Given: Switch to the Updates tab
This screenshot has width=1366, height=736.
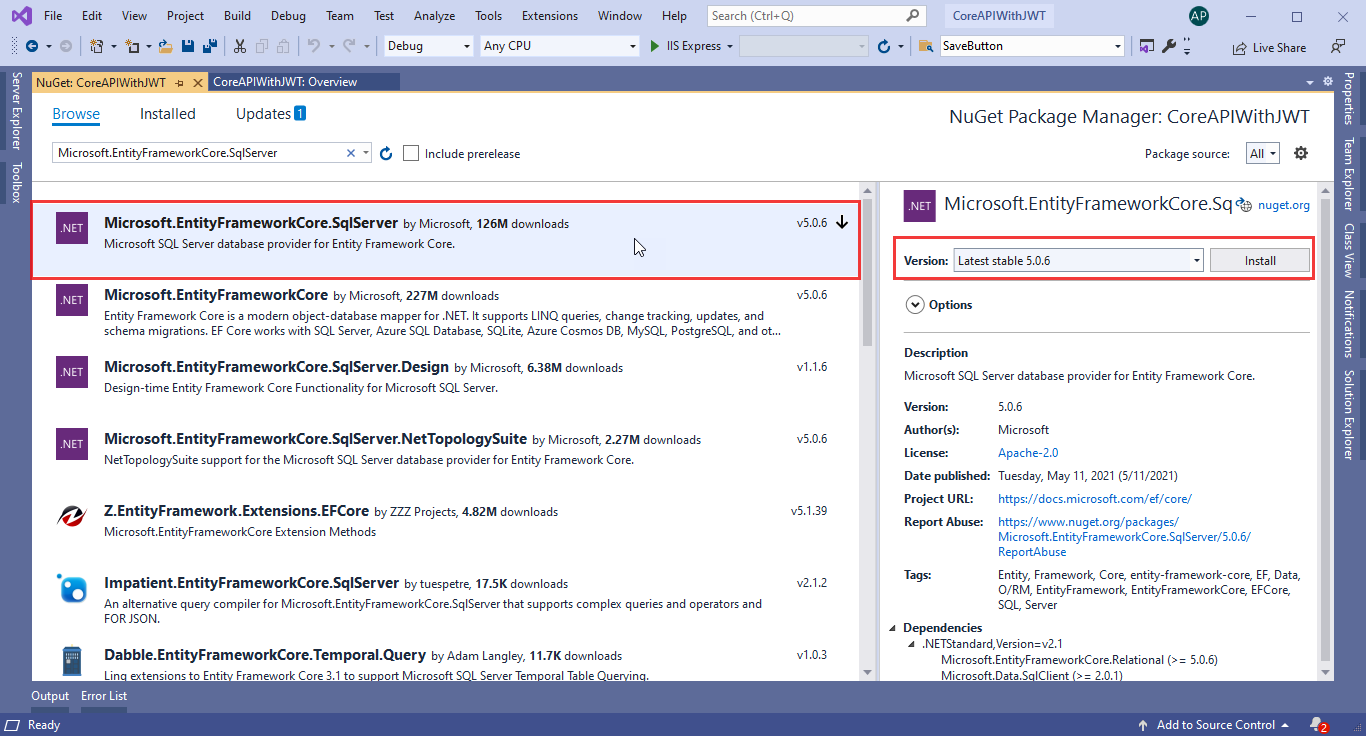Looking at the screenshot, I should tap(263, 114).
